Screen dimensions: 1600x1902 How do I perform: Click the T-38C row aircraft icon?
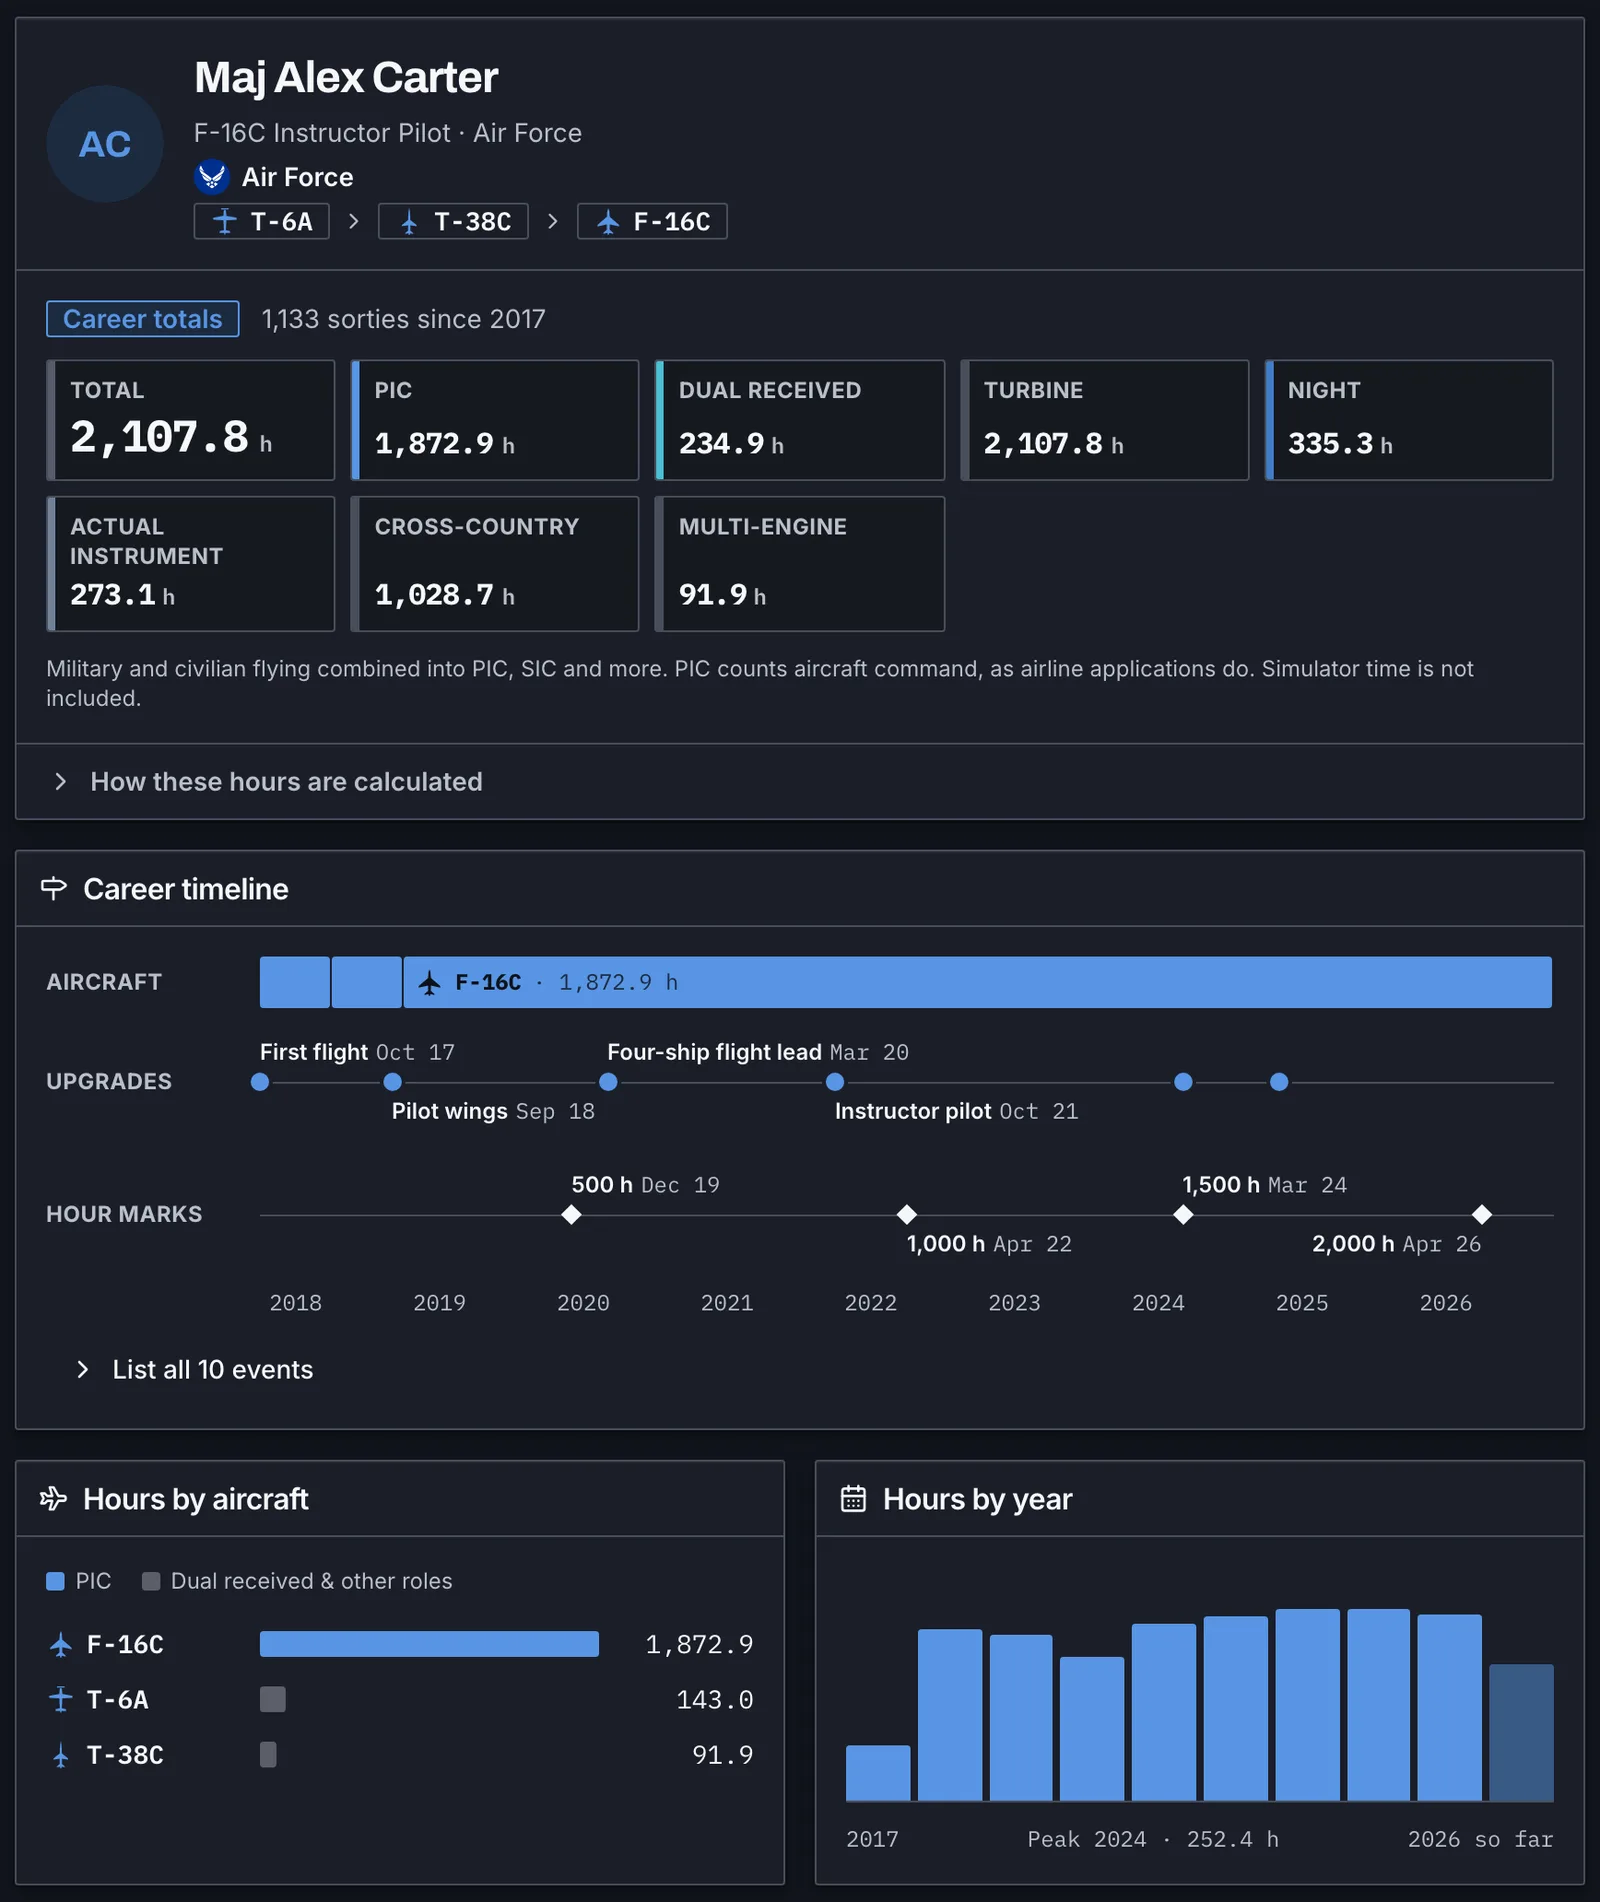click(61, 1755)
